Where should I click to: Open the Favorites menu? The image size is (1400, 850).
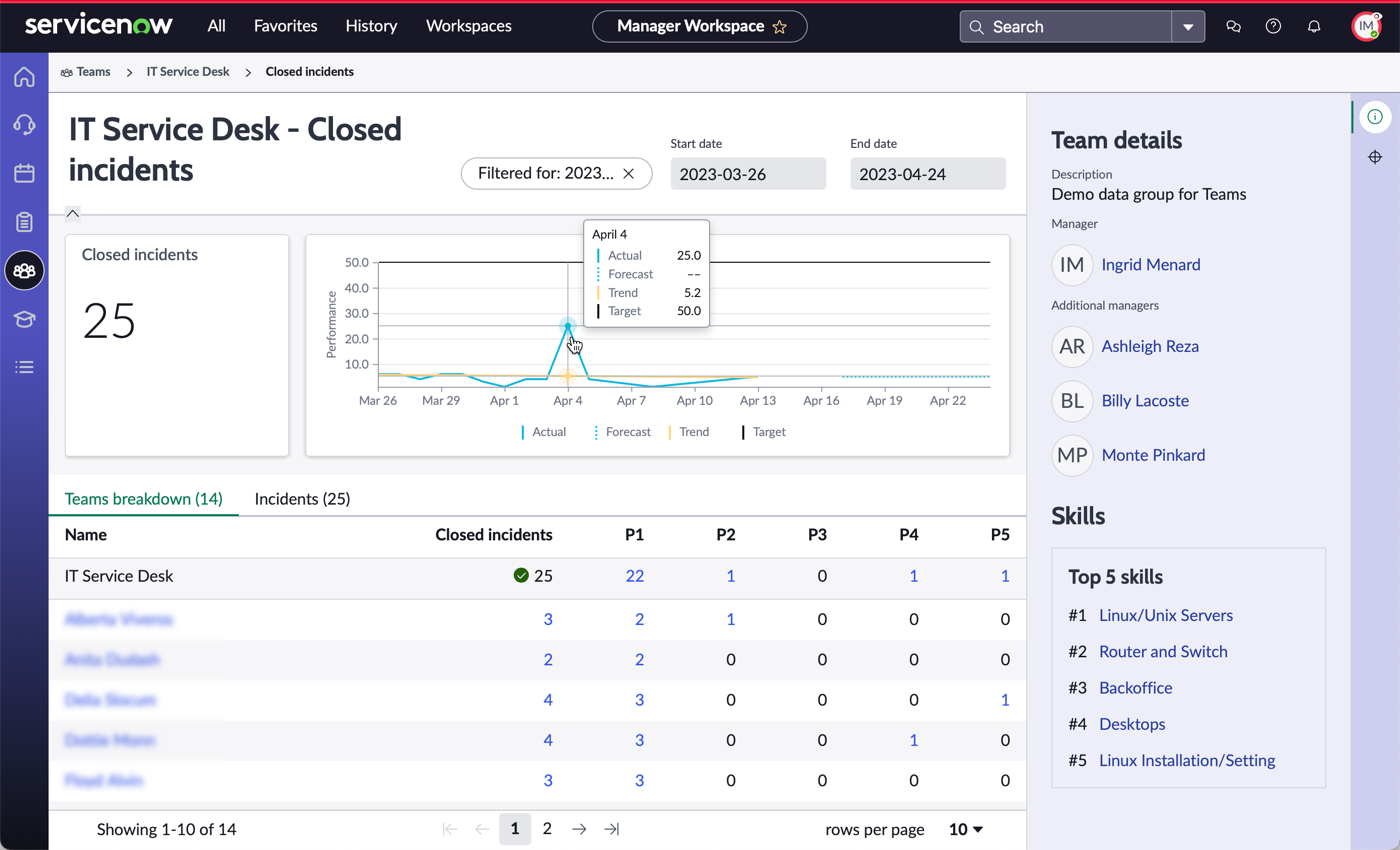(x=286, y=26)
